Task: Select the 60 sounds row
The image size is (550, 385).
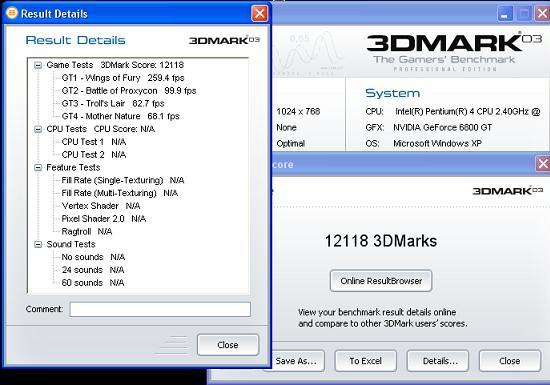Action: coord(93,283)
